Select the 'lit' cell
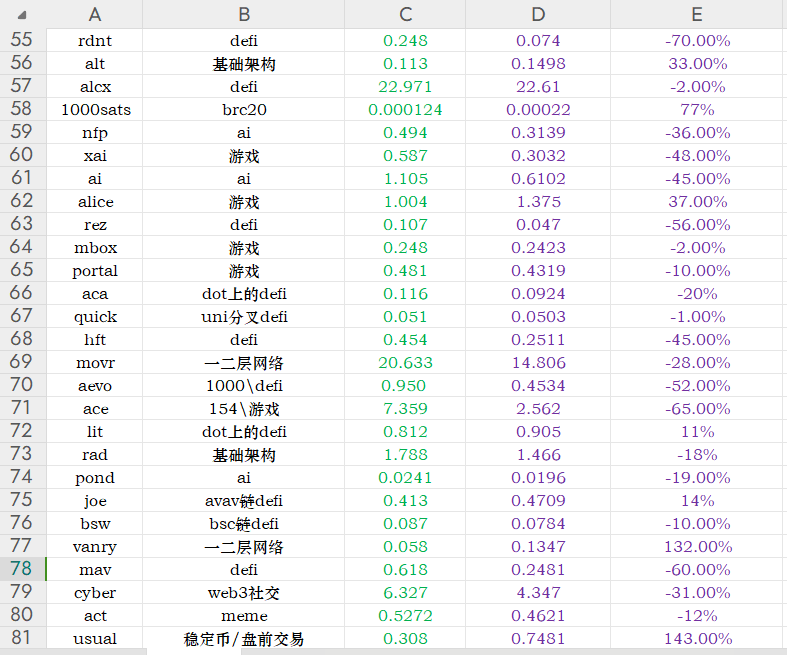Screen dimensions: 787x655 94,431
